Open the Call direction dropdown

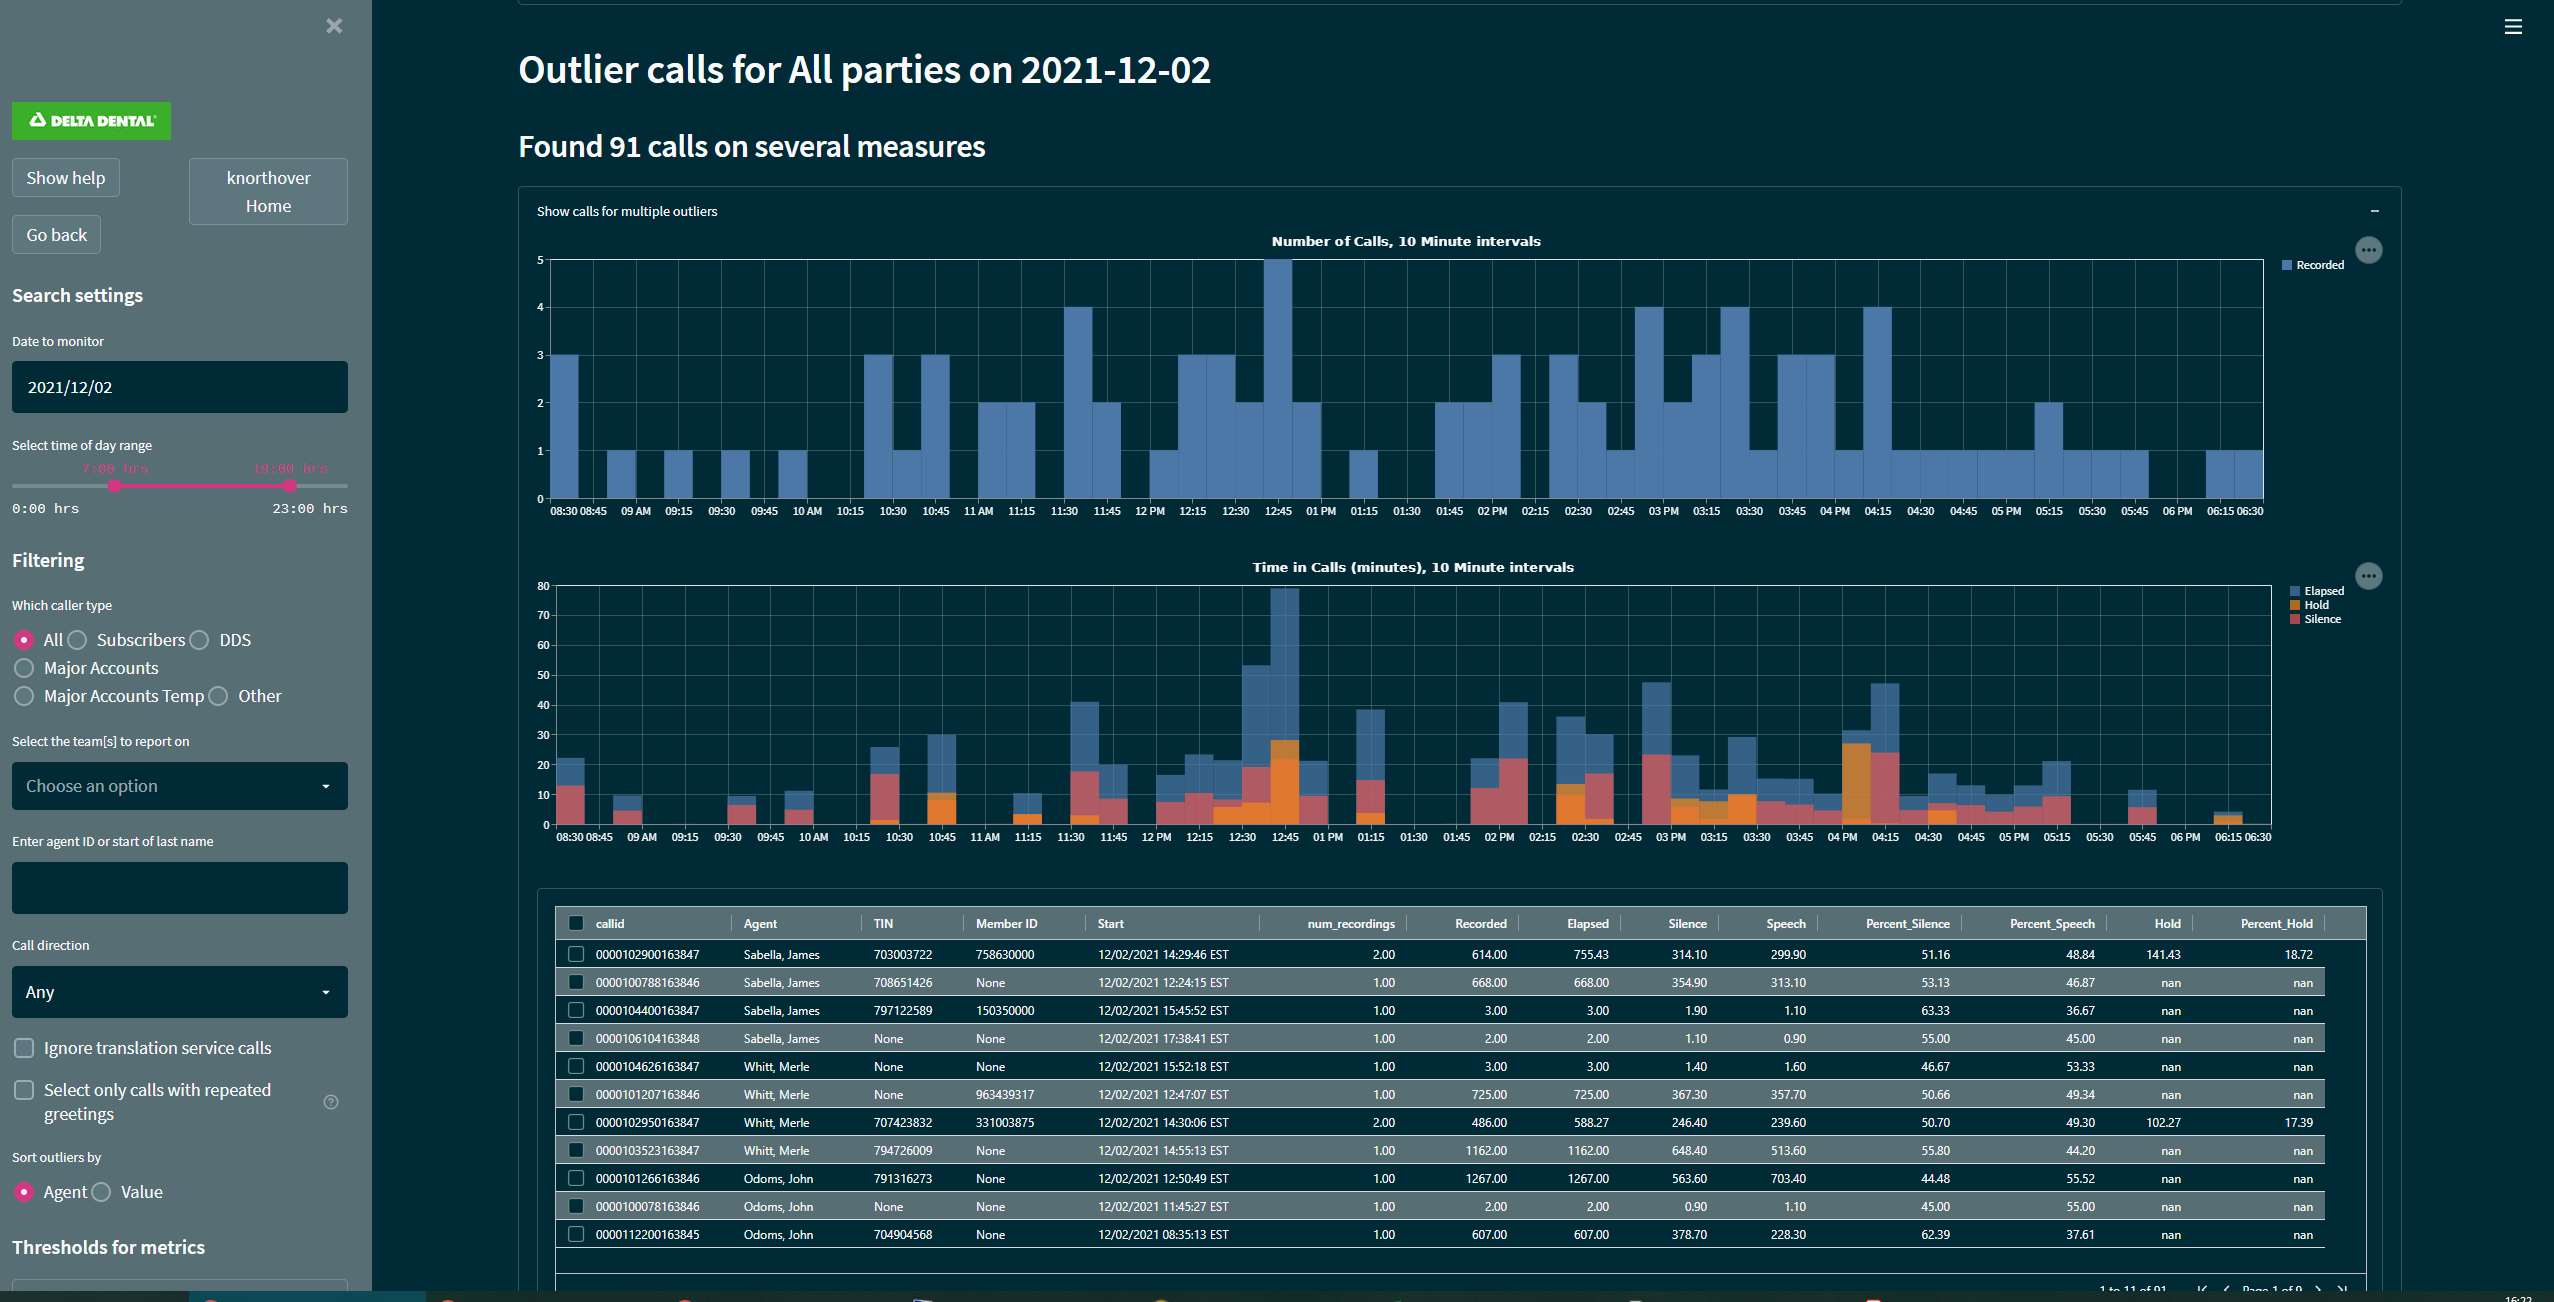(x=179, y=992)
